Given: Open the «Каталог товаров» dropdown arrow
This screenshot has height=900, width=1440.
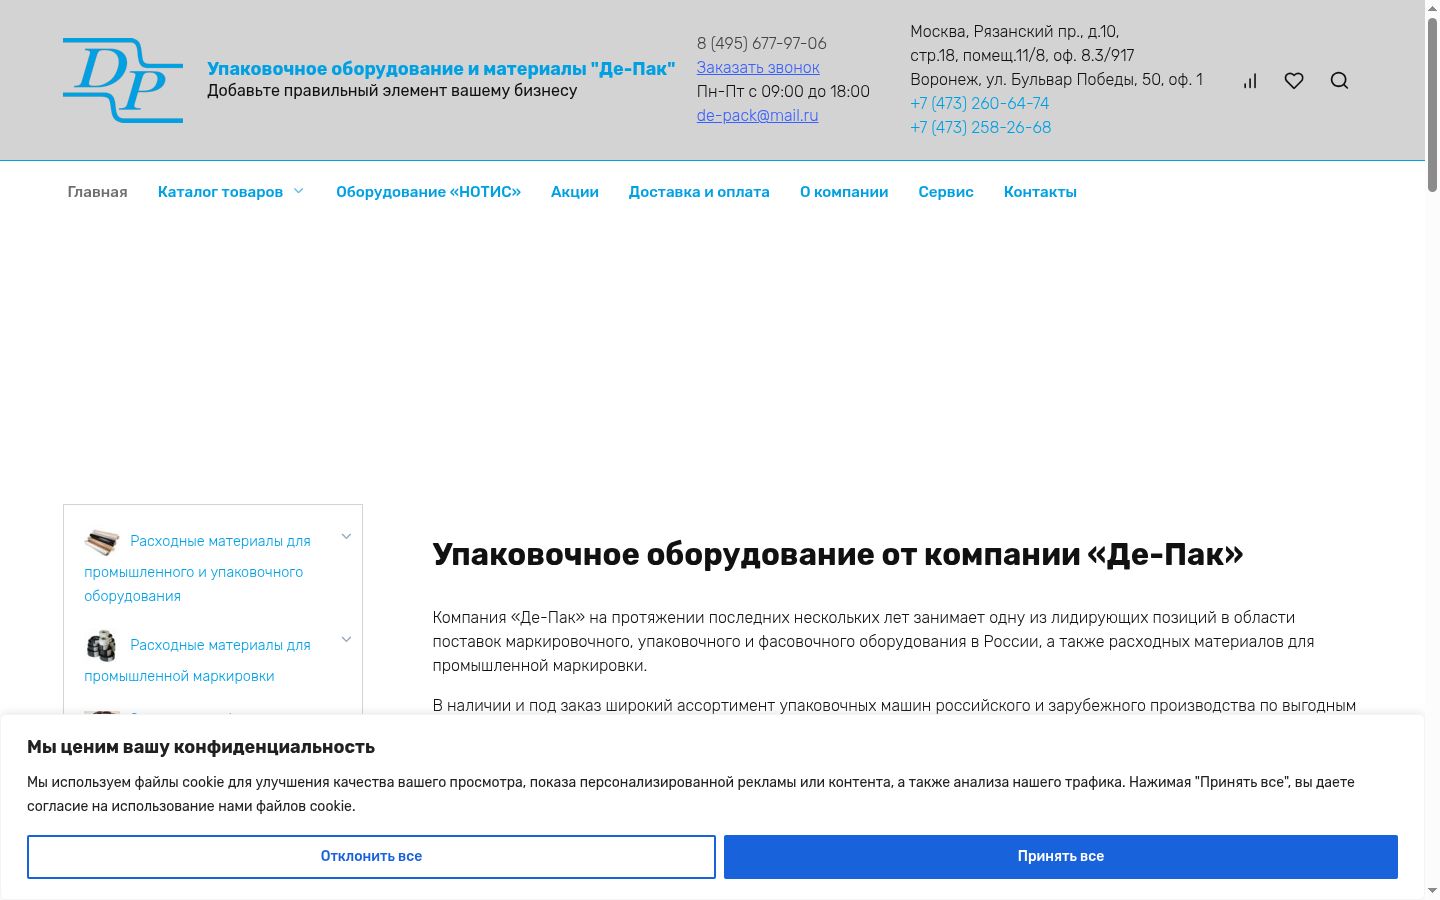Looking at the screenshot, I should point(298,191).
